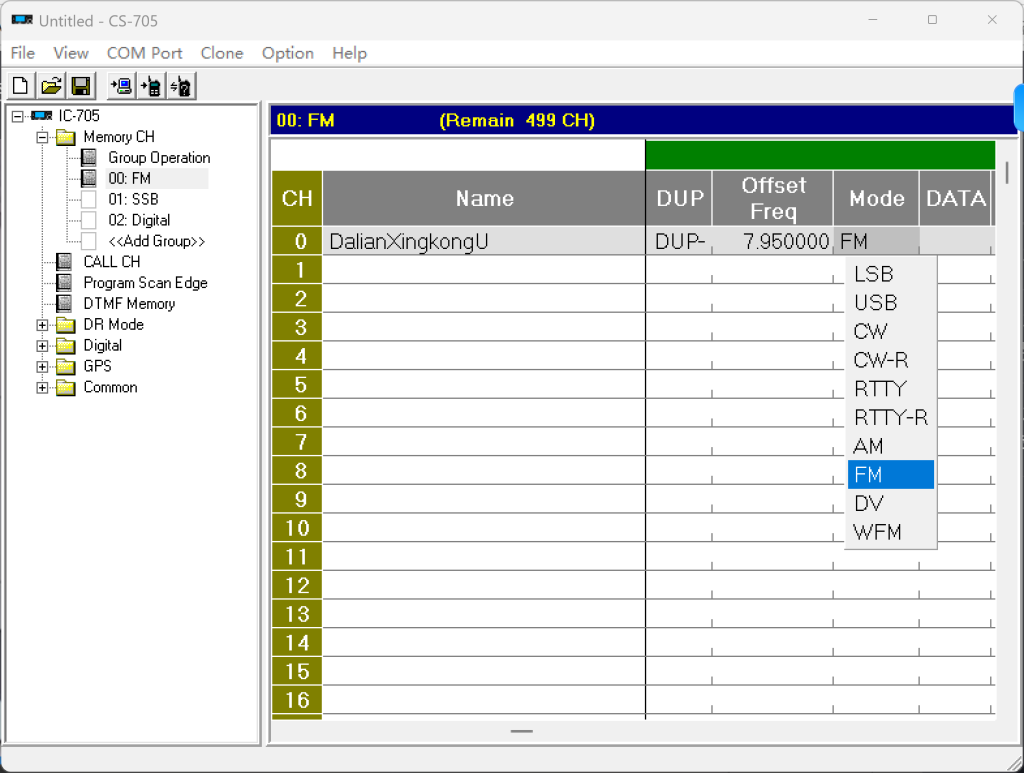Open the File menu
Screen dimensions: 1024x773
pos(23,53)
